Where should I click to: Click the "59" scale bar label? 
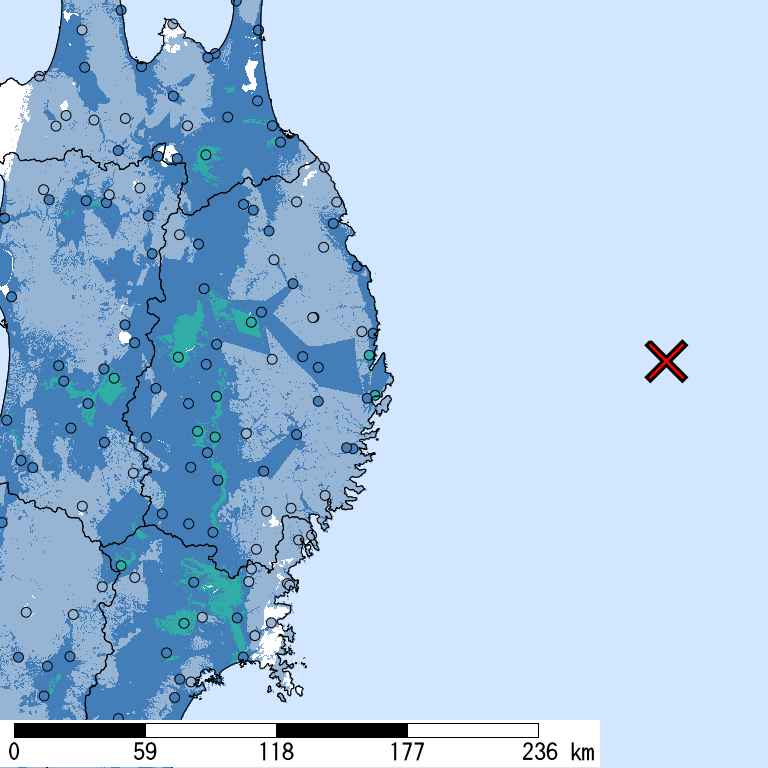[x=145, y=752]
